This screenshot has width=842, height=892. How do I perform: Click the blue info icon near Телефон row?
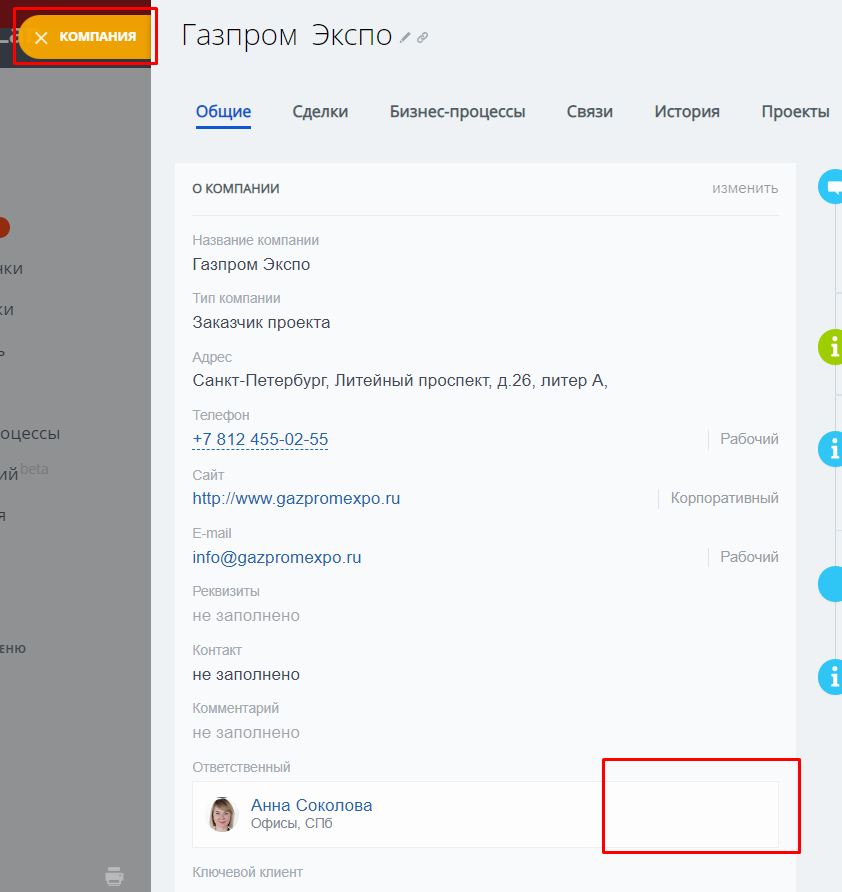831,449
